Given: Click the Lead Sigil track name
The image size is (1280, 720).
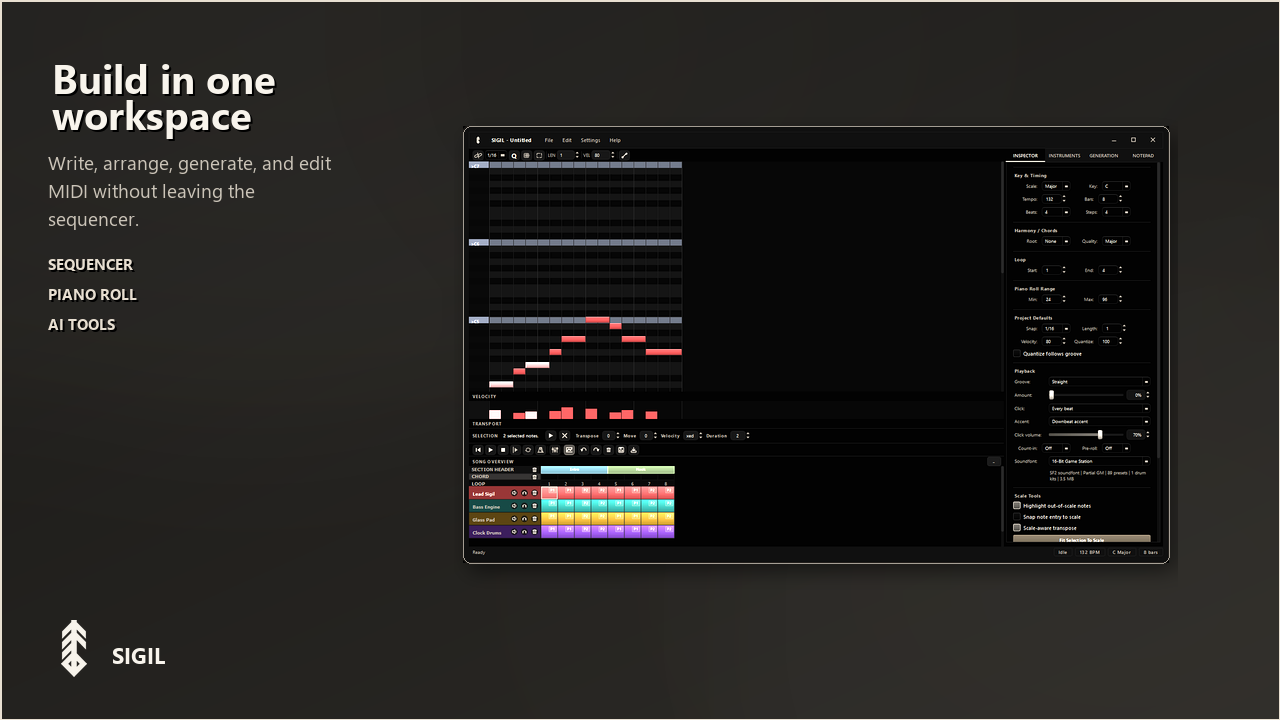Looking at the screenshot, I should coord(484,494).
